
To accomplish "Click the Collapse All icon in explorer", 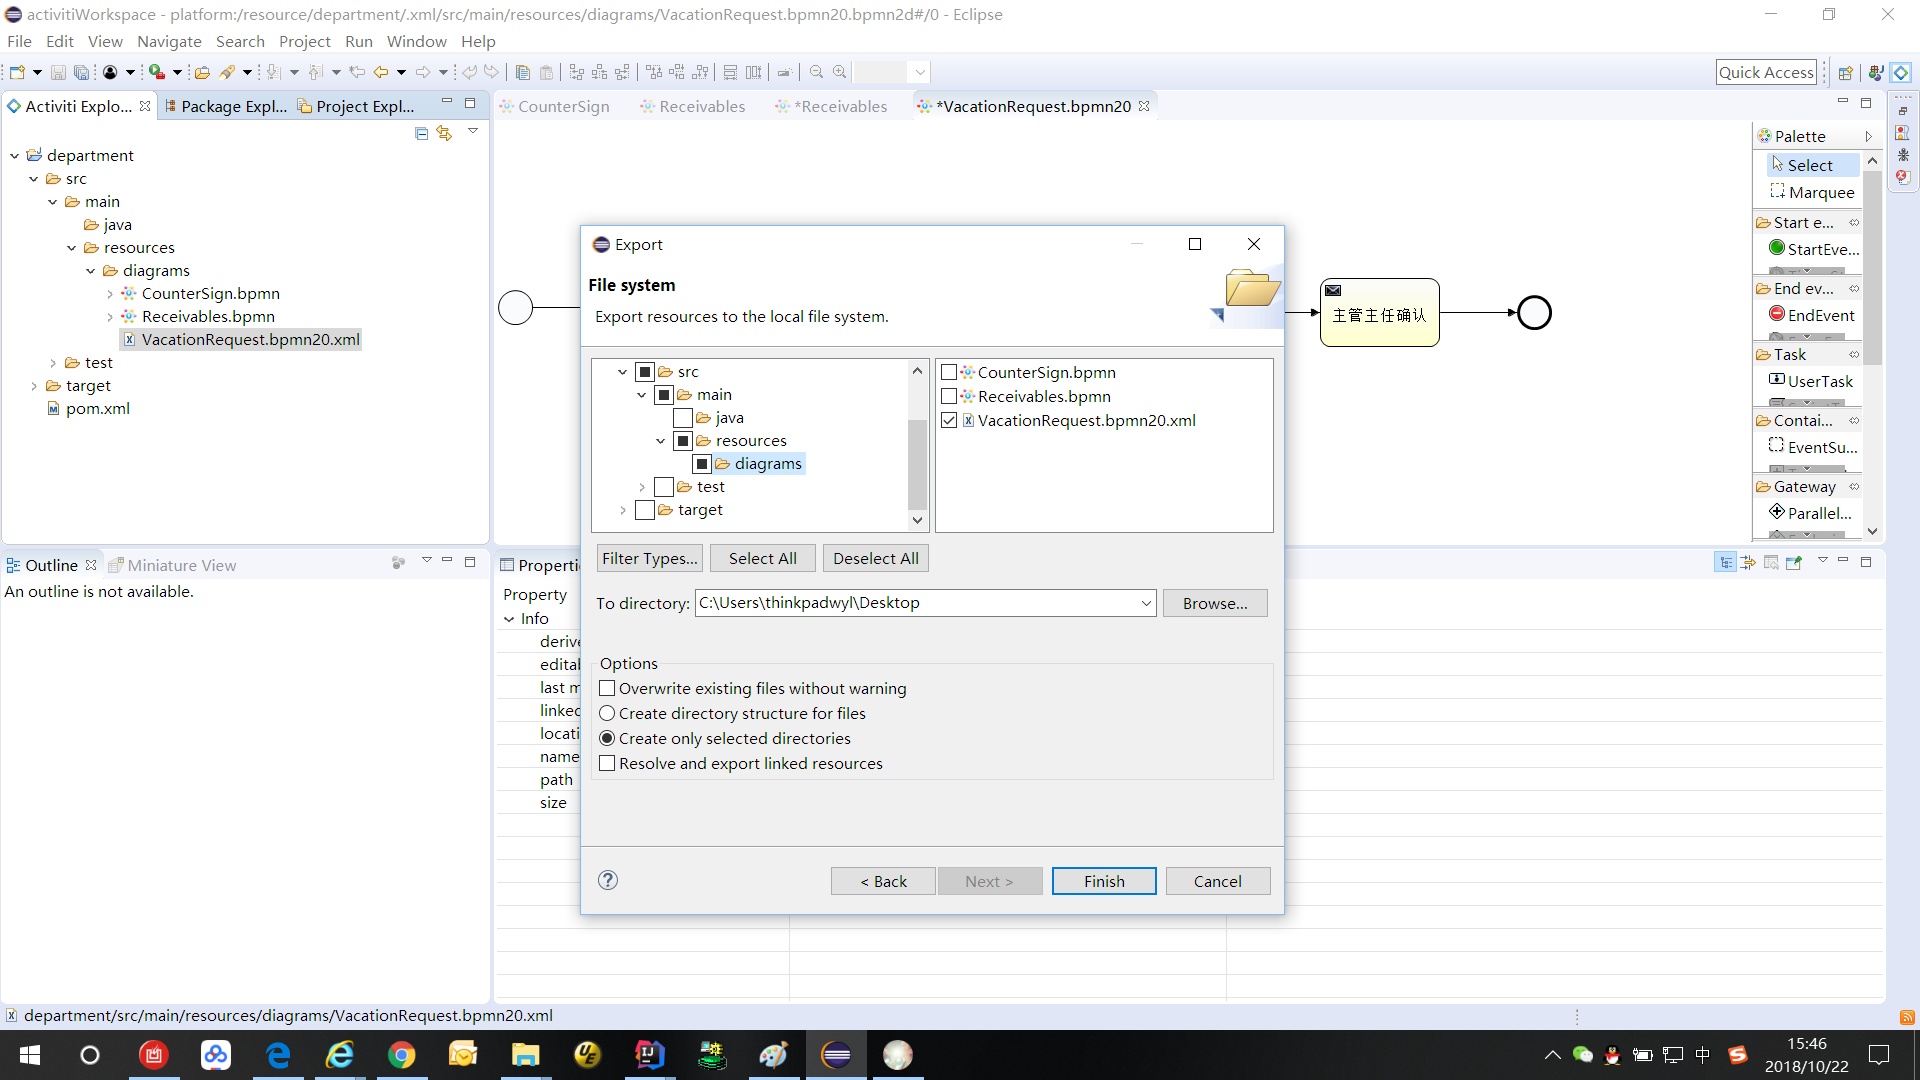I will (x=421, y=133).
